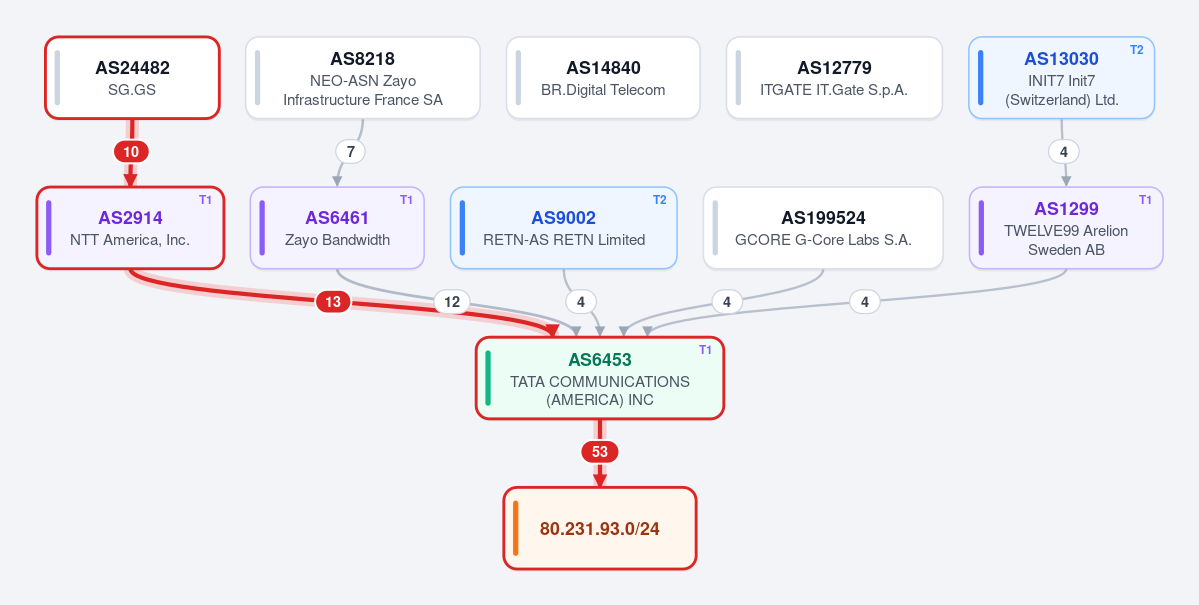1199x605 pixels.
Task: Click the AS2914 NTT America node
Action: [x=130, y=228]
